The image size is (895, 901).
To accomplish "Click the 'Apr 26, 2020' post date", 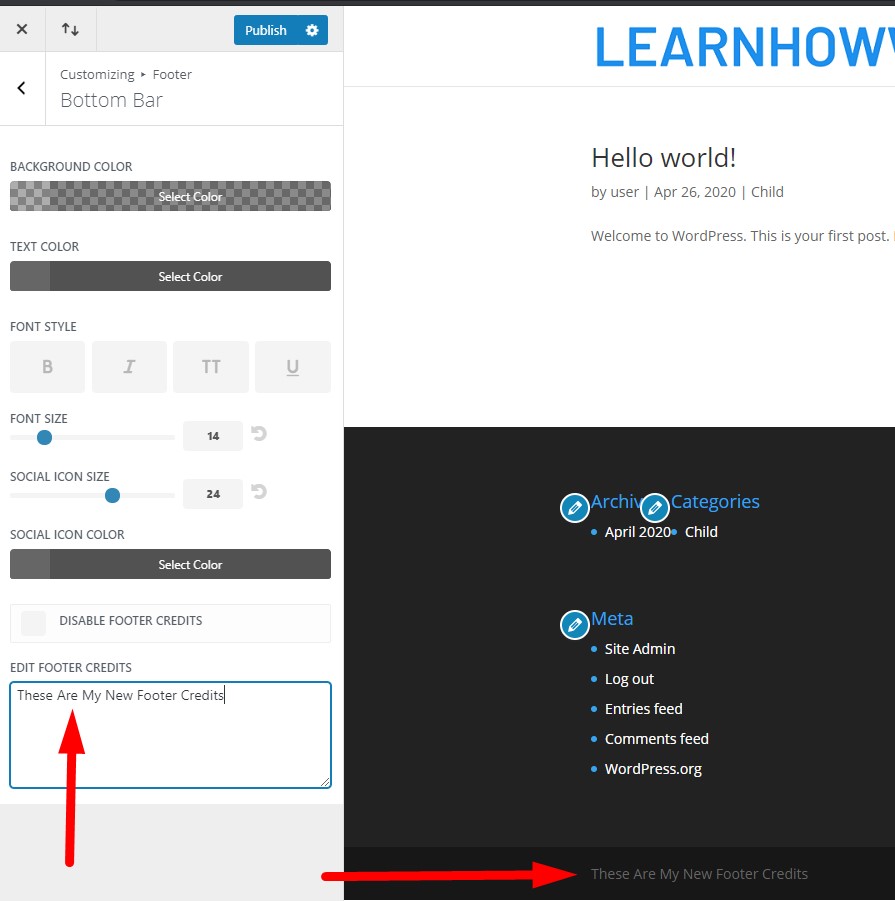I will click(695, 192).
